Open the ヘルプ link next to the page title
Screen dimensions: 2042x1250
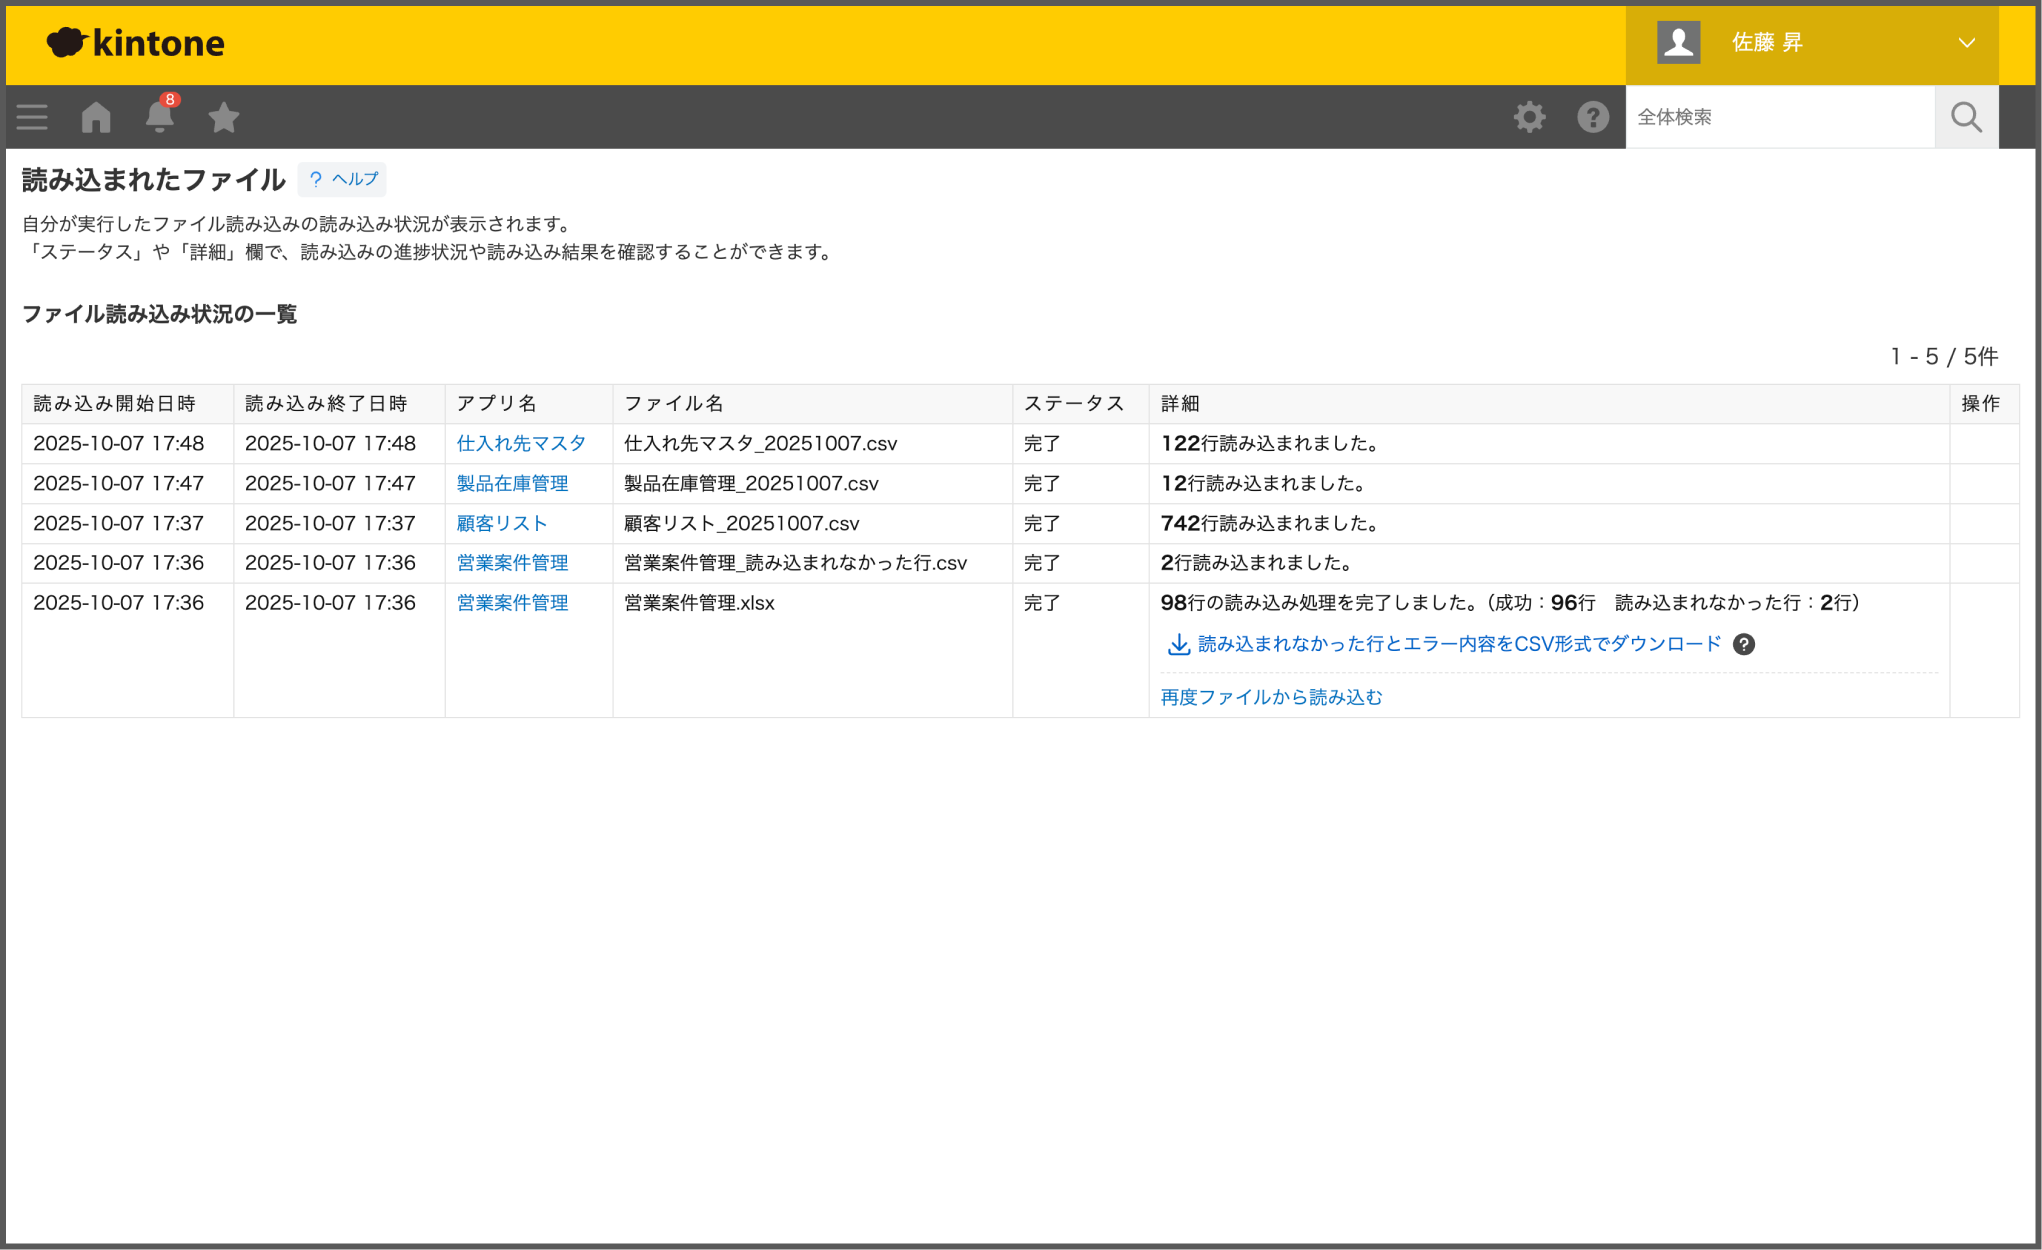[x=342, y=179]
